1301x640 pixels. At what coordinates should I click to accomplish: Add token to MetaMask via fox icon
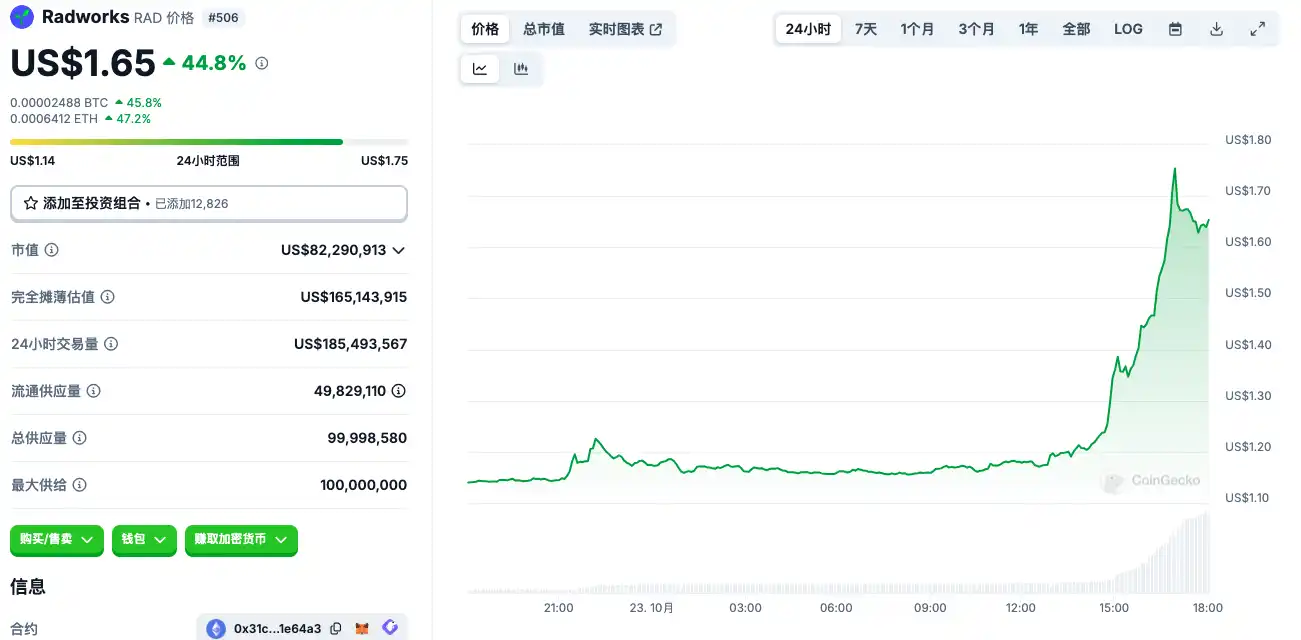(x=362, y=628)
